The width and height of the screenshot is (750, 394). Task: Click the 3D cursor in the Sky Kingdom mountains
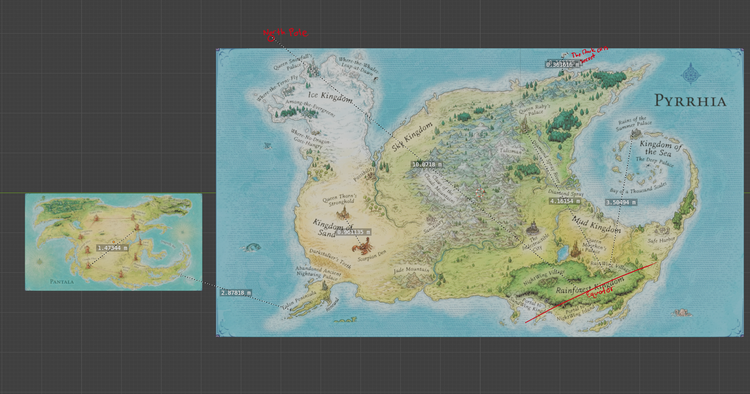click(480, 192)
